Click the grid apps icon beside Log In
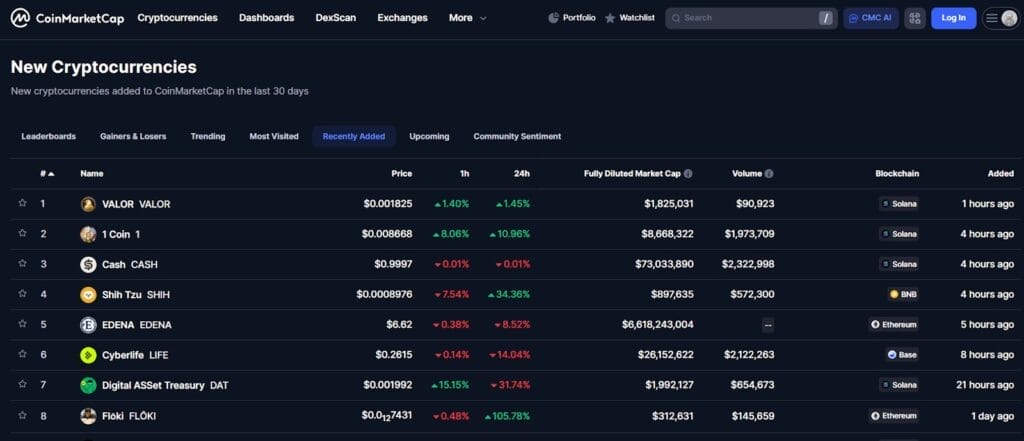The height and width of the screenshot is (441, 1024). 915,18
